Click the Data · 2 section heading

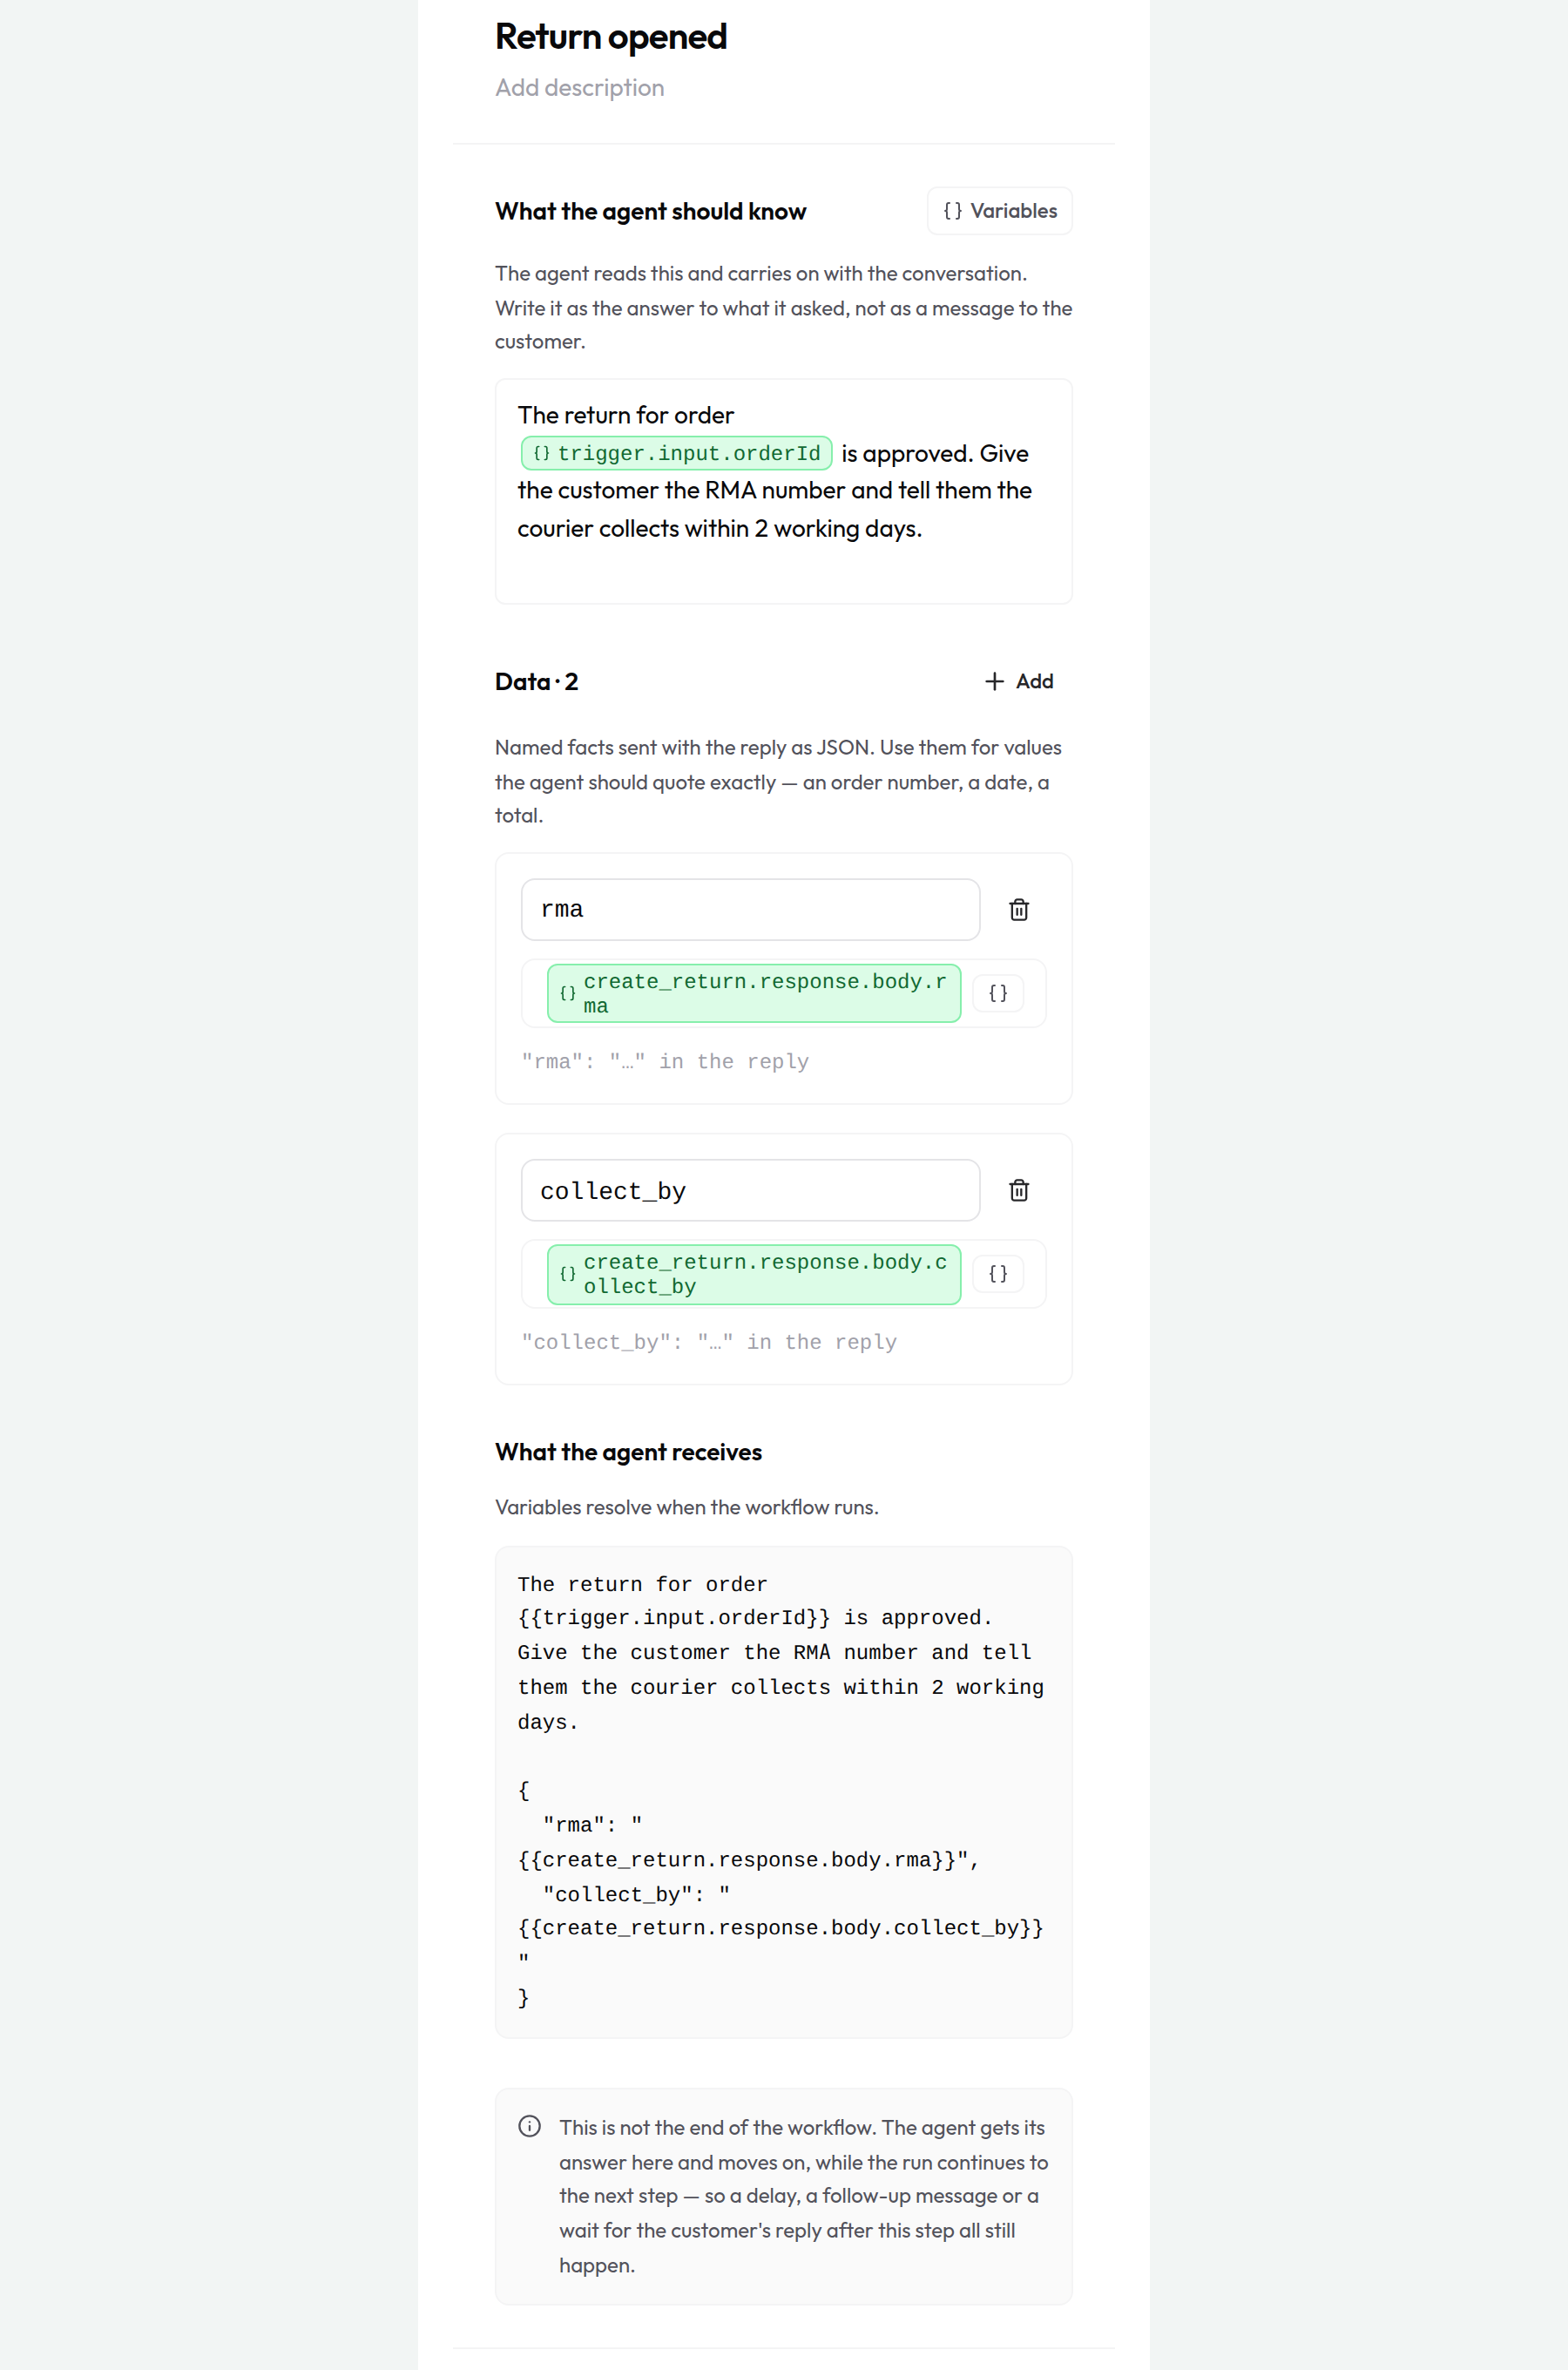[x=537, y=682]
